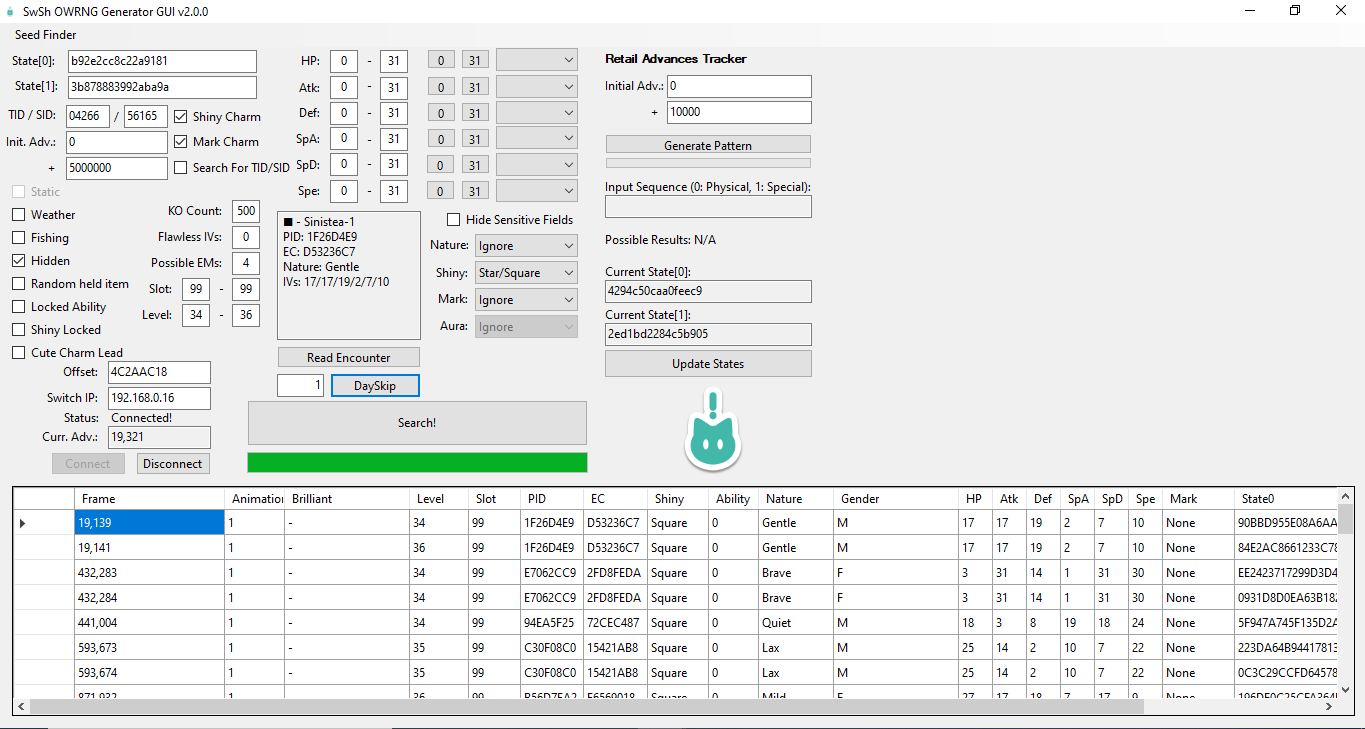This screenshot has height=729, width=1365.
Task: Click the pattern generation progress bar
Action: coord(708,163)
